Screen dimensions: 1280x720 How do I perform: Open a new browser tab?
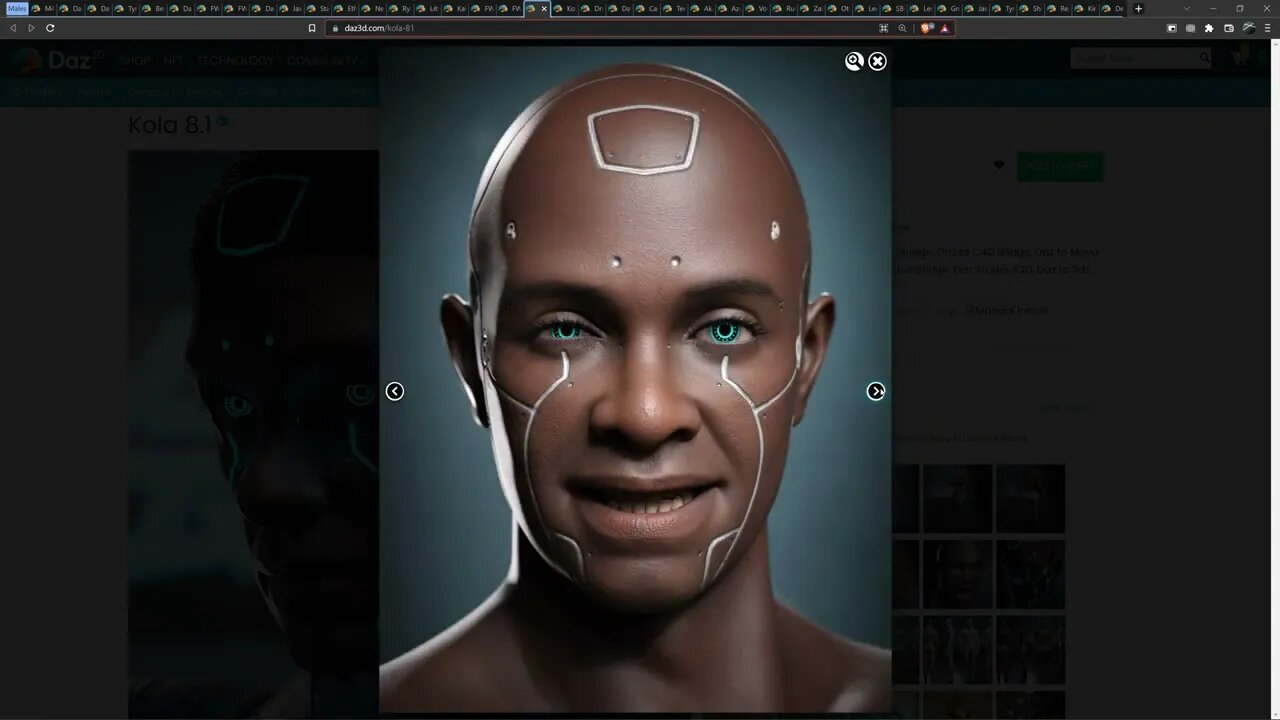pos(1138,8)
